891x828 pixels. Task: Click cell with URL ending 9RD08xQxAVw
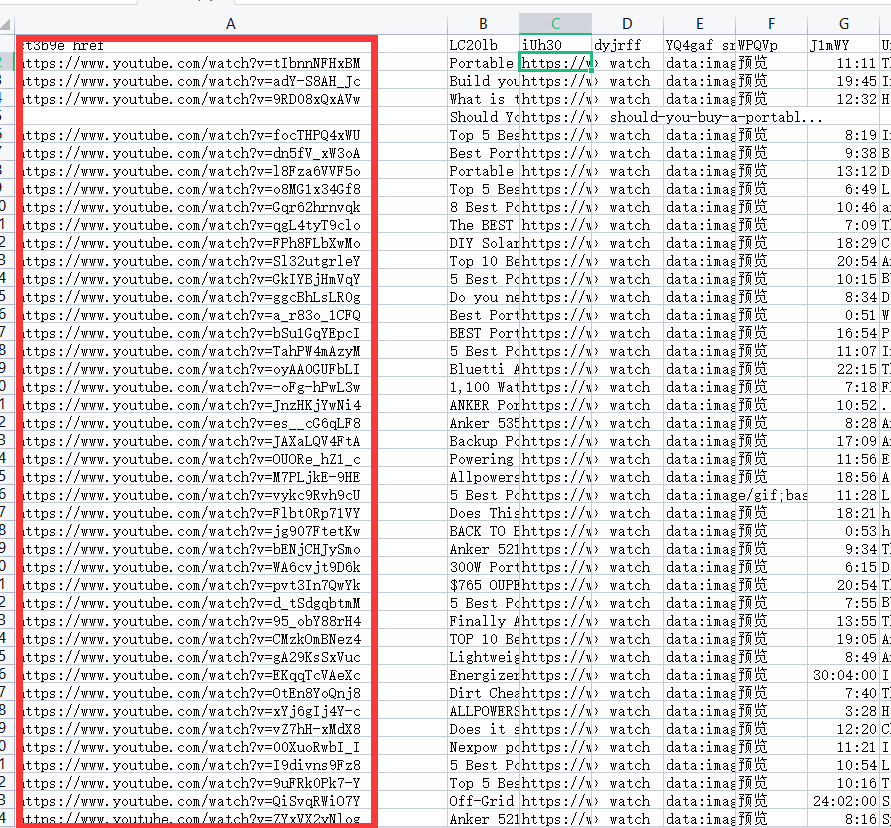tap(231, 99)
